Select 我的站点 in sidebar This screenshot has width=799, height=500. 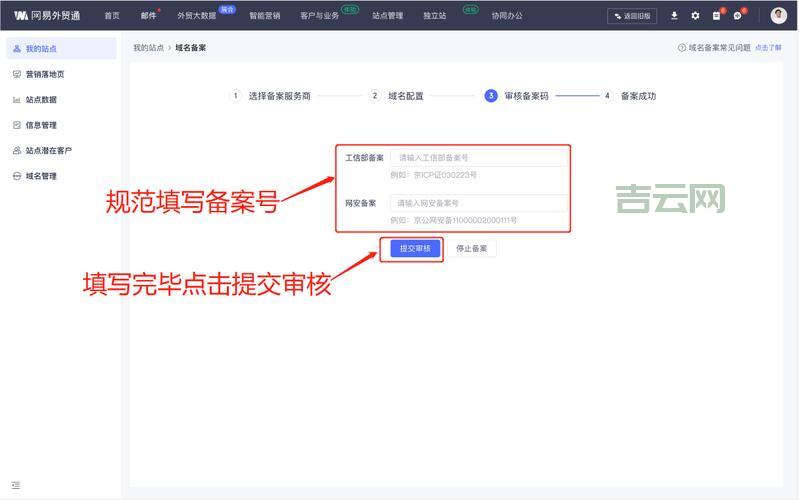[61, 48]
